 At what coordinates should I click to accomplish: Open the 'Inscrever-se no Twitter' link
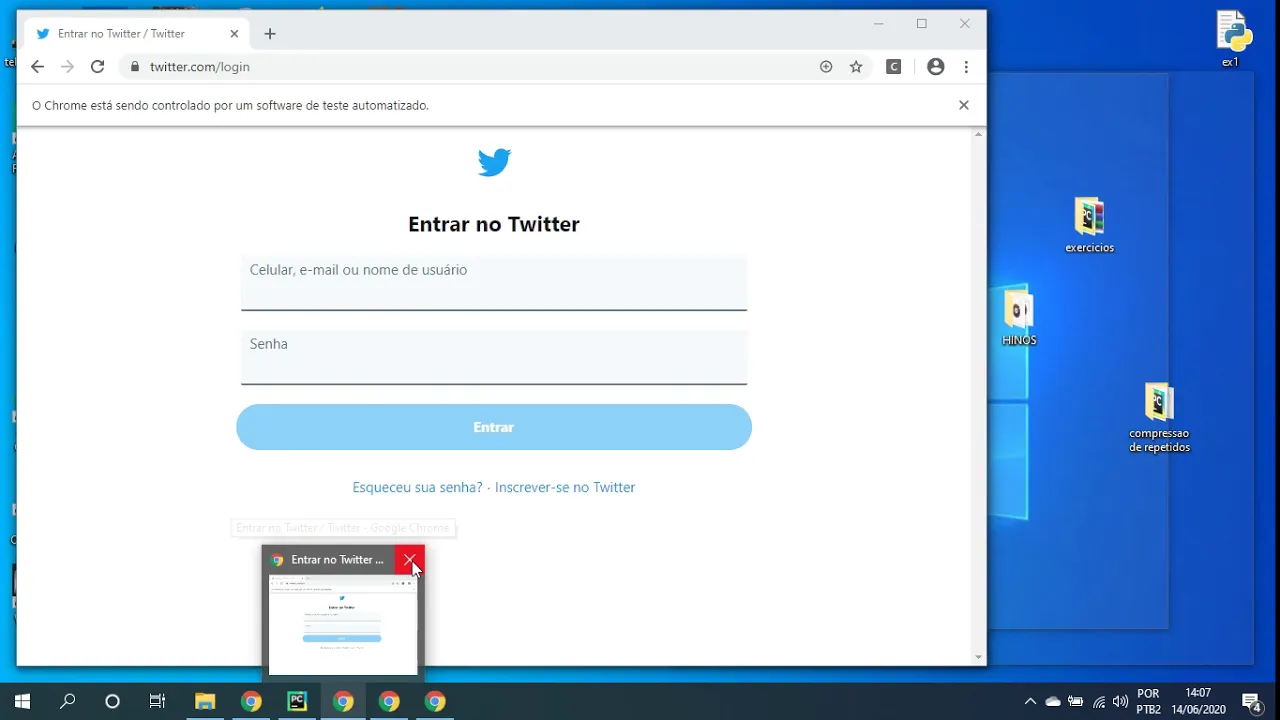coord(565,488)
